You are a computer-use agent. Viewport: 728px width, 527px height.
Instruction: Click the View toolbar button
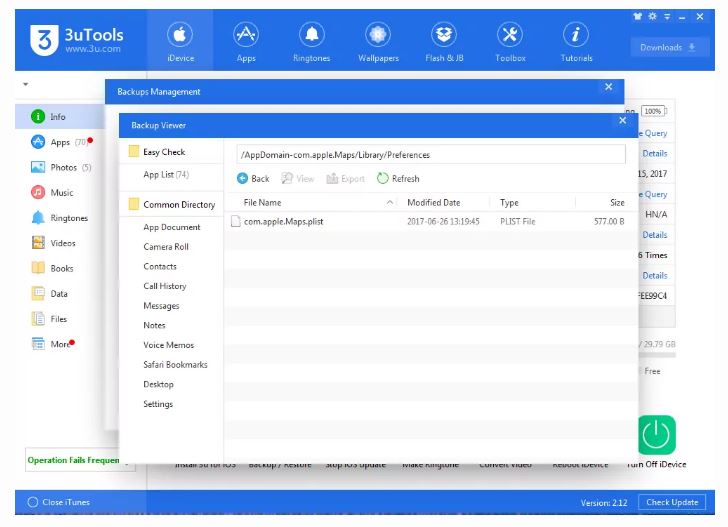tap(298, 178)
